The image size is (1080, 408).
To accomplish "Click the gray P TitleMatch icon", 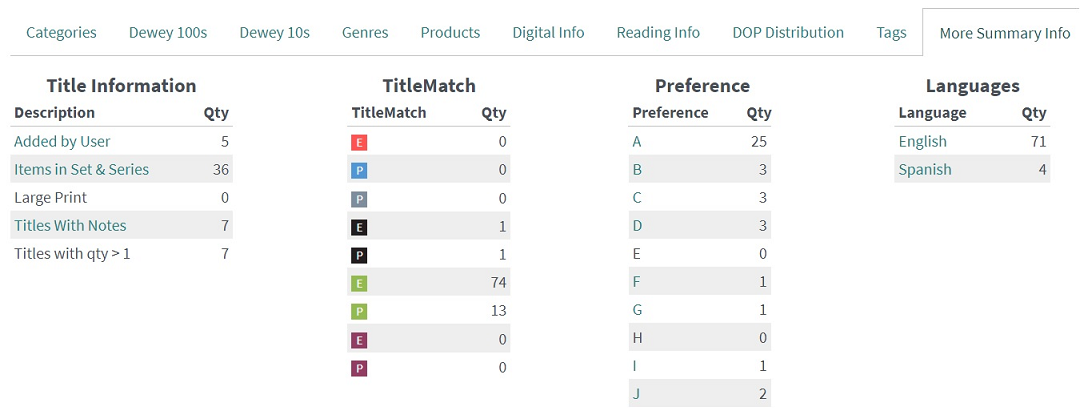I will point(358,199).
